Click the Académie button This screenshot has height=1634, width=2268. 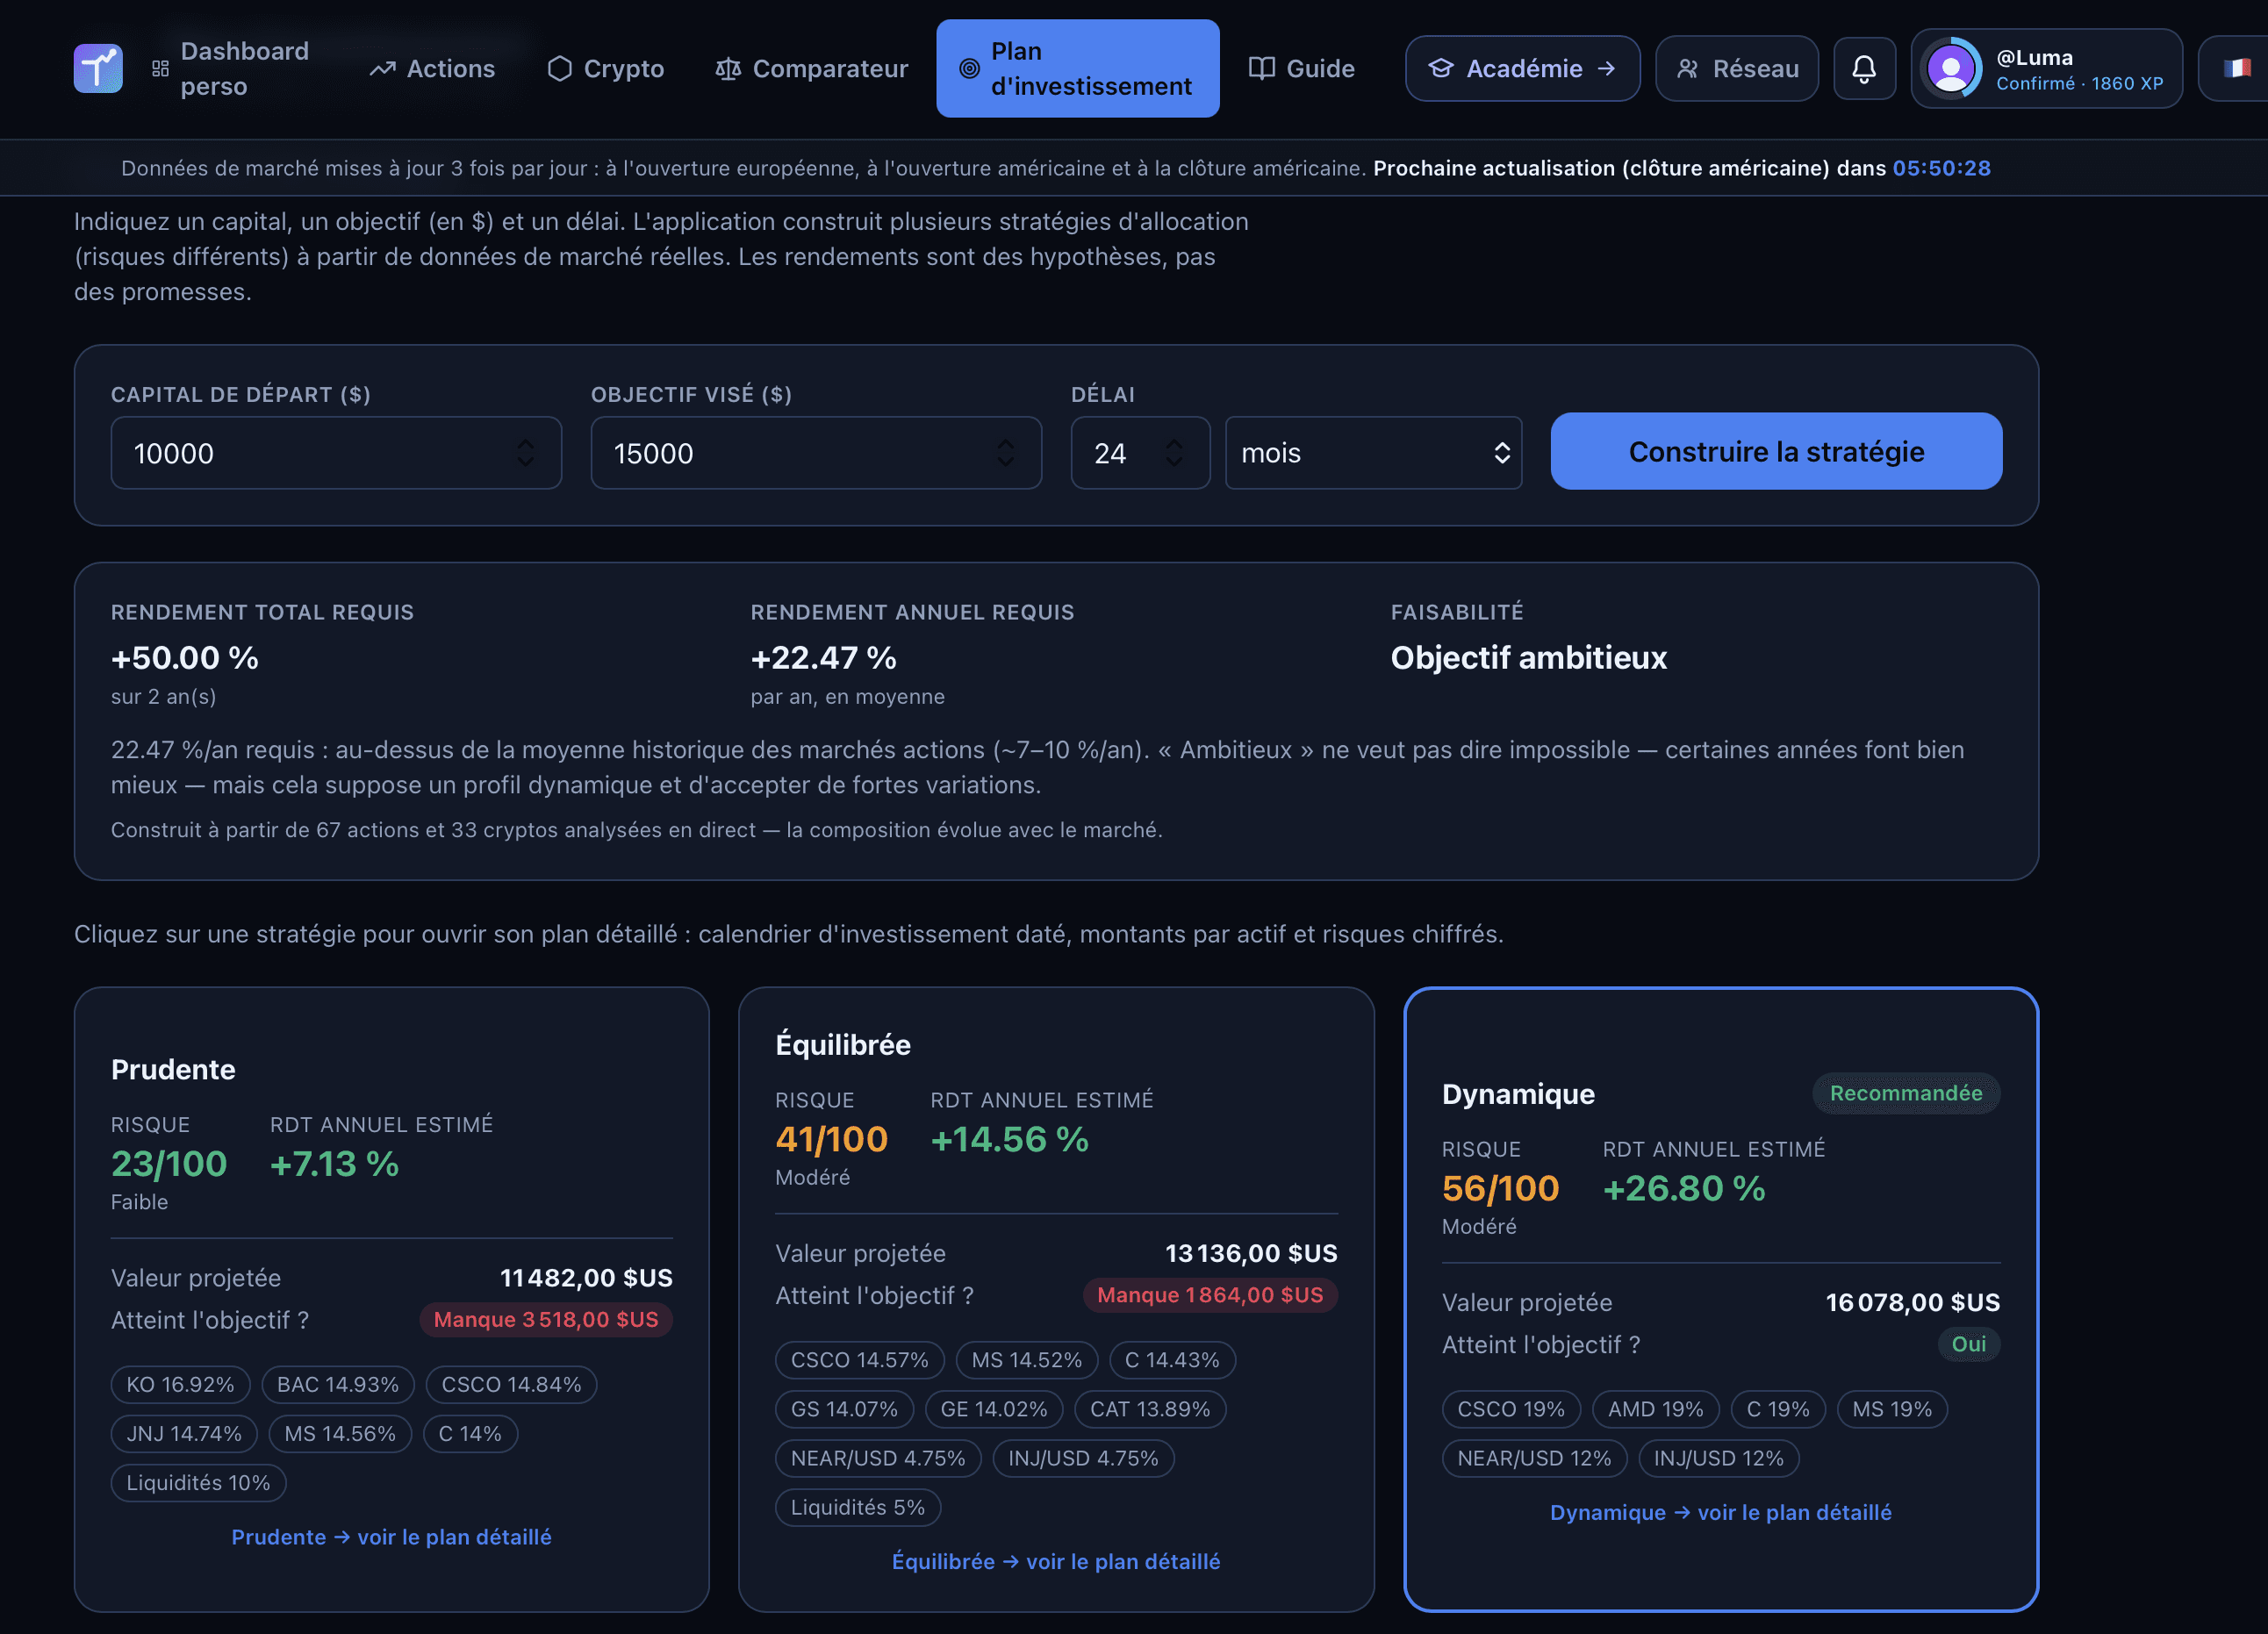[1522, 68]
